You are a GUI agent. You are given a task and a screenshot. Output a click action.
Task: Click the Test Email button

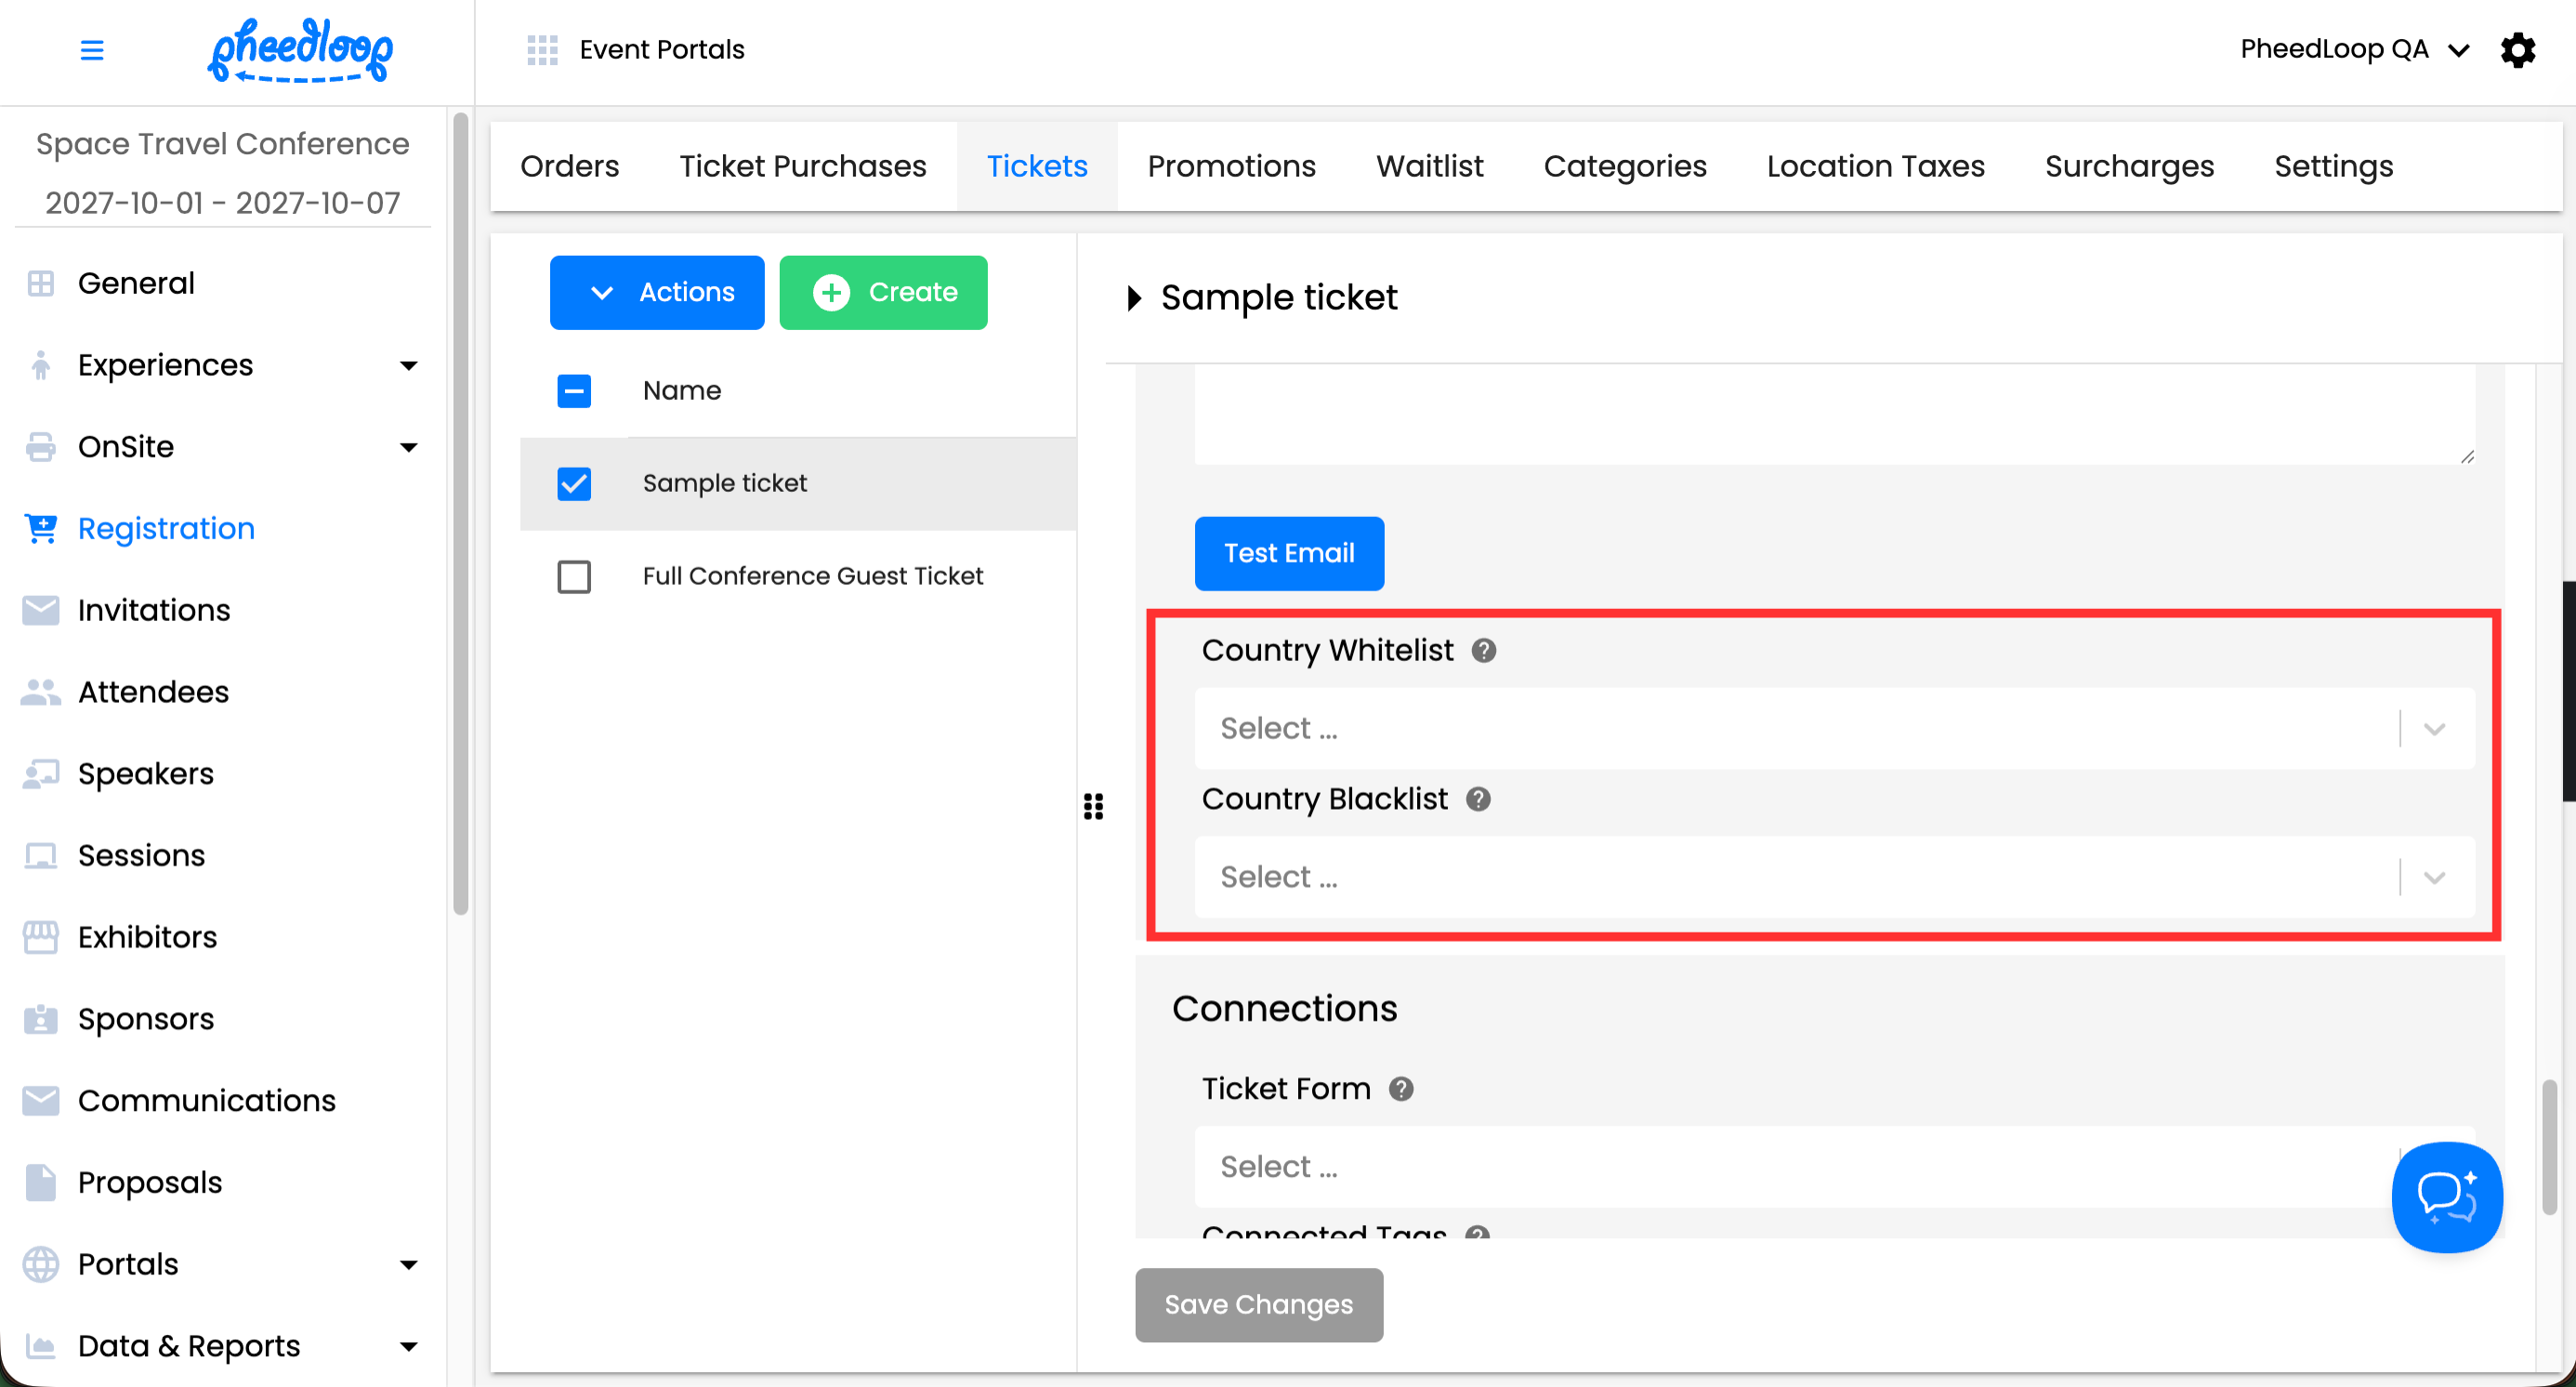[x=1288, y=553]
